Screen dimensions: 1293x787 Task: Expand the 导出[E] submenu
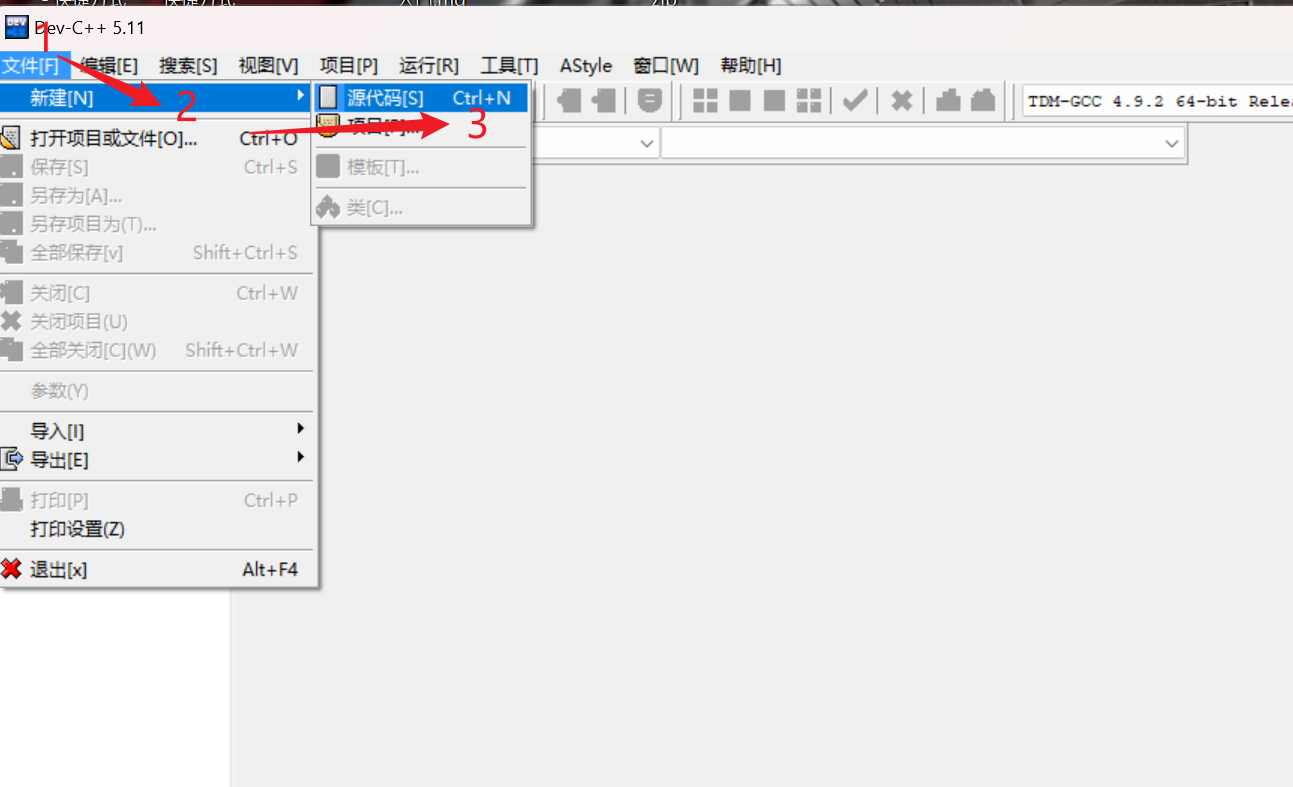click(x=156, y=460)
